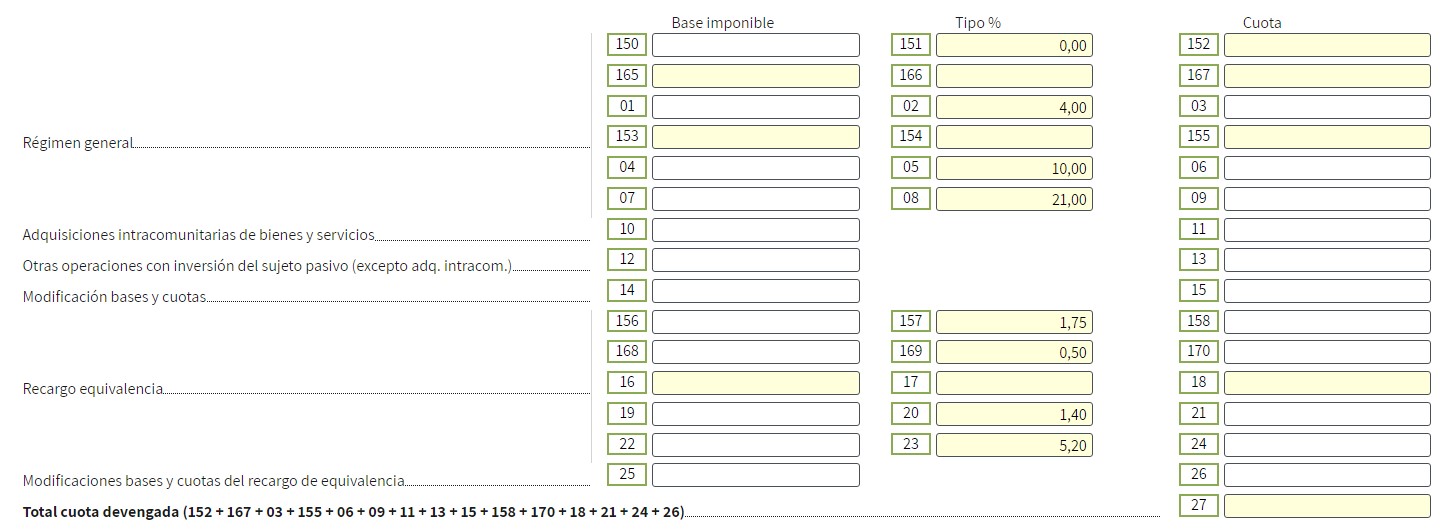1440x530 pixels.
Task: Click the Base imponible field 150
Action: tap(755, 45)
